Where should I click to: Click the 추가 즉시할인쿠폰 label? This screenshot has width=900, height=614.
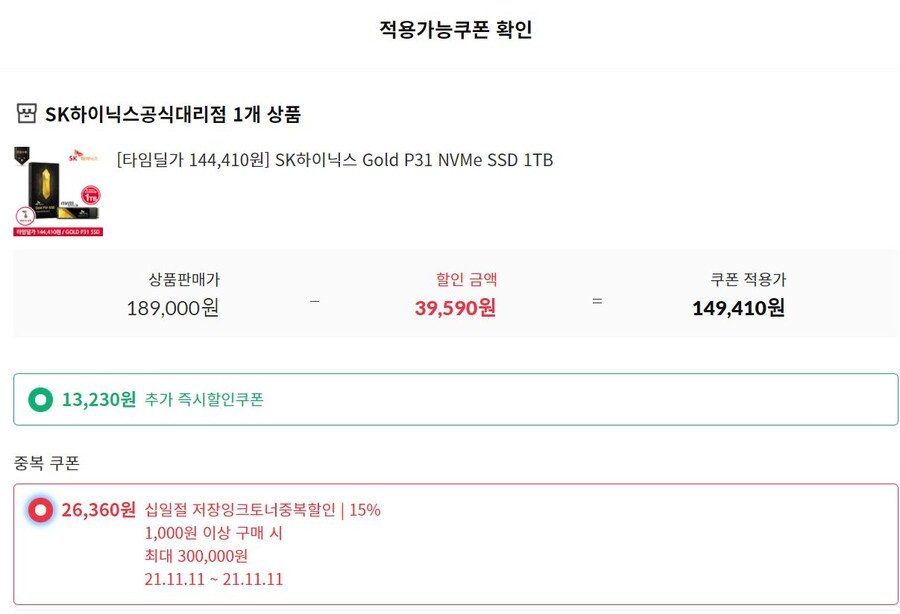pyautogui.click(x=204, y=399)
